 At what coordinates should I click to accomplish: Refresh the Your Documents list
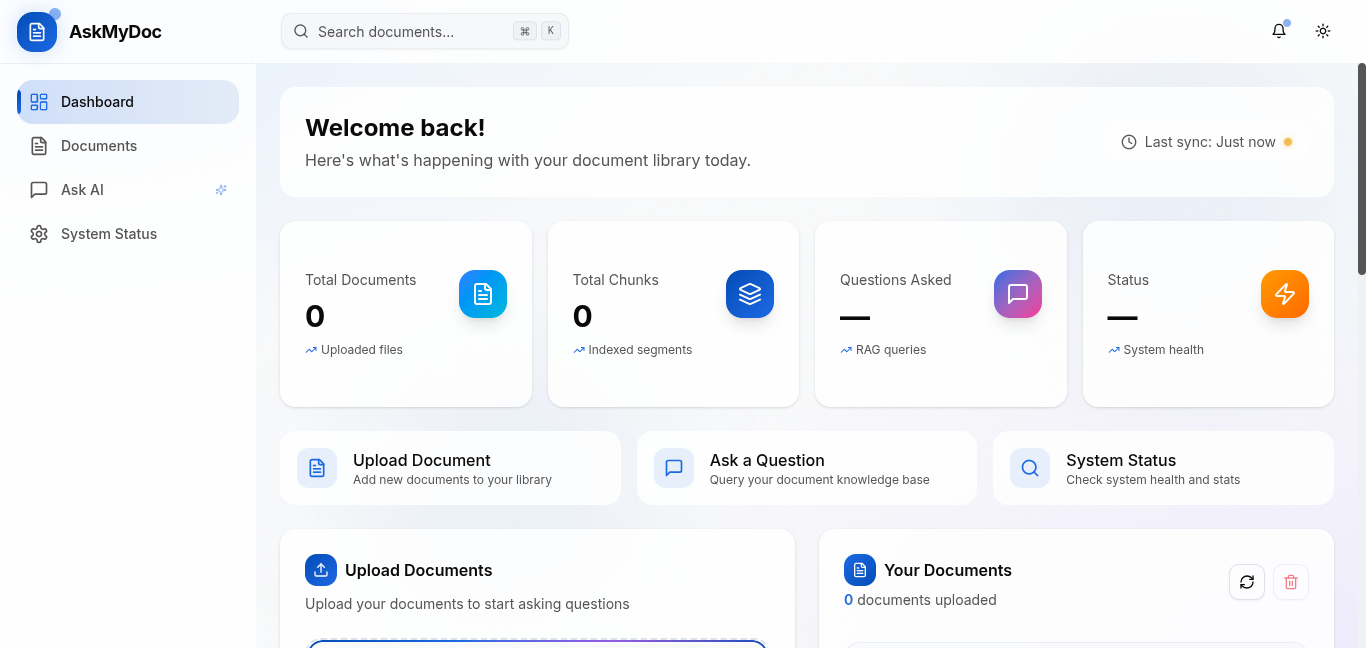click(x=1246, y=581)
